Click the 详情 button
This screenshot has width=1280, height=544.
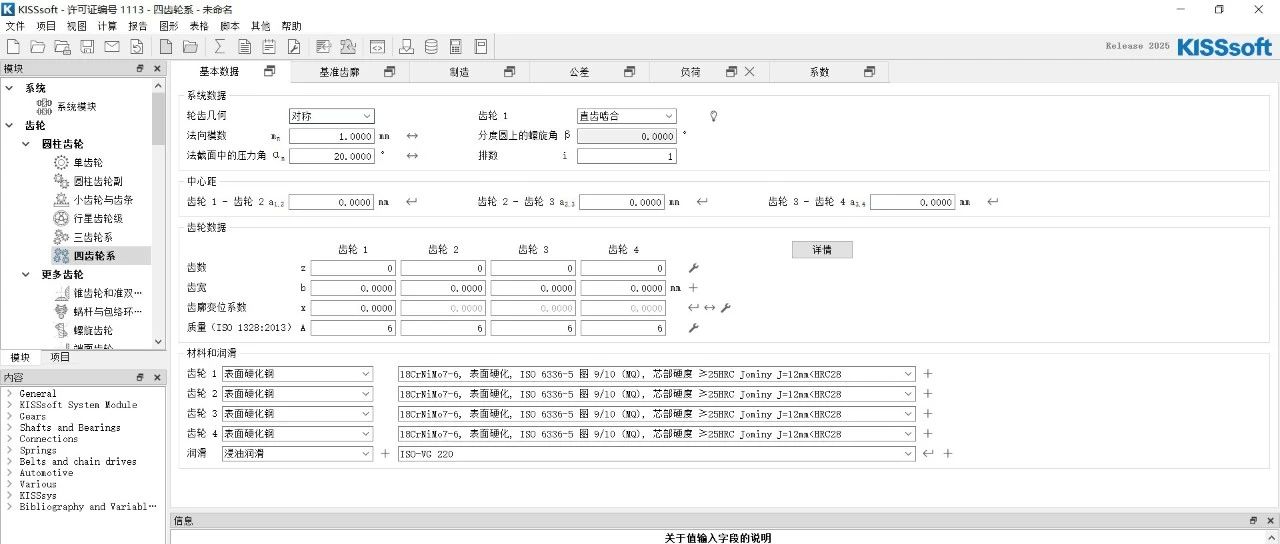(x=822, y=249)
